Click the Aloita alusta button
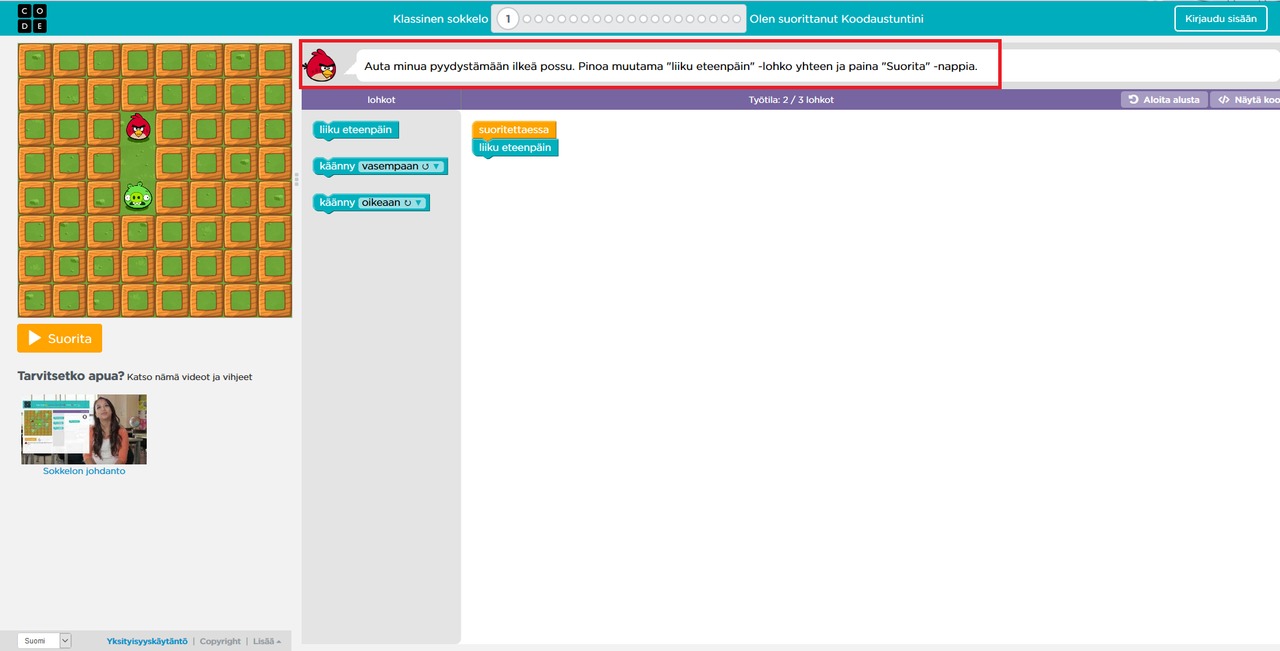The width and height of the screenshot is (1280, 651). coord(1164,100)
